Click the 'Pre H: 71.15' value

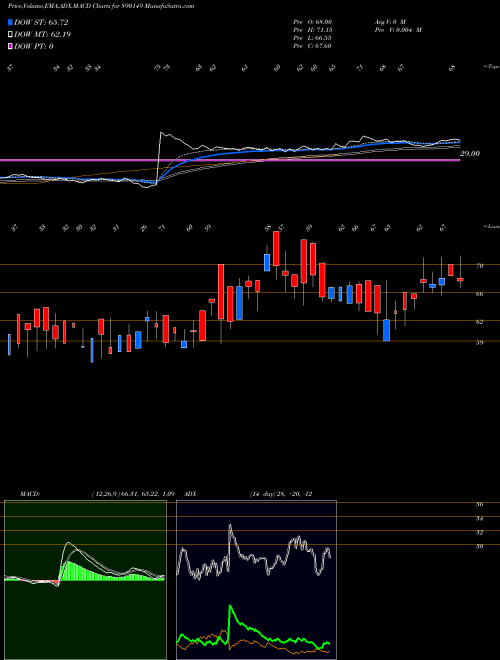click(313, 30)
